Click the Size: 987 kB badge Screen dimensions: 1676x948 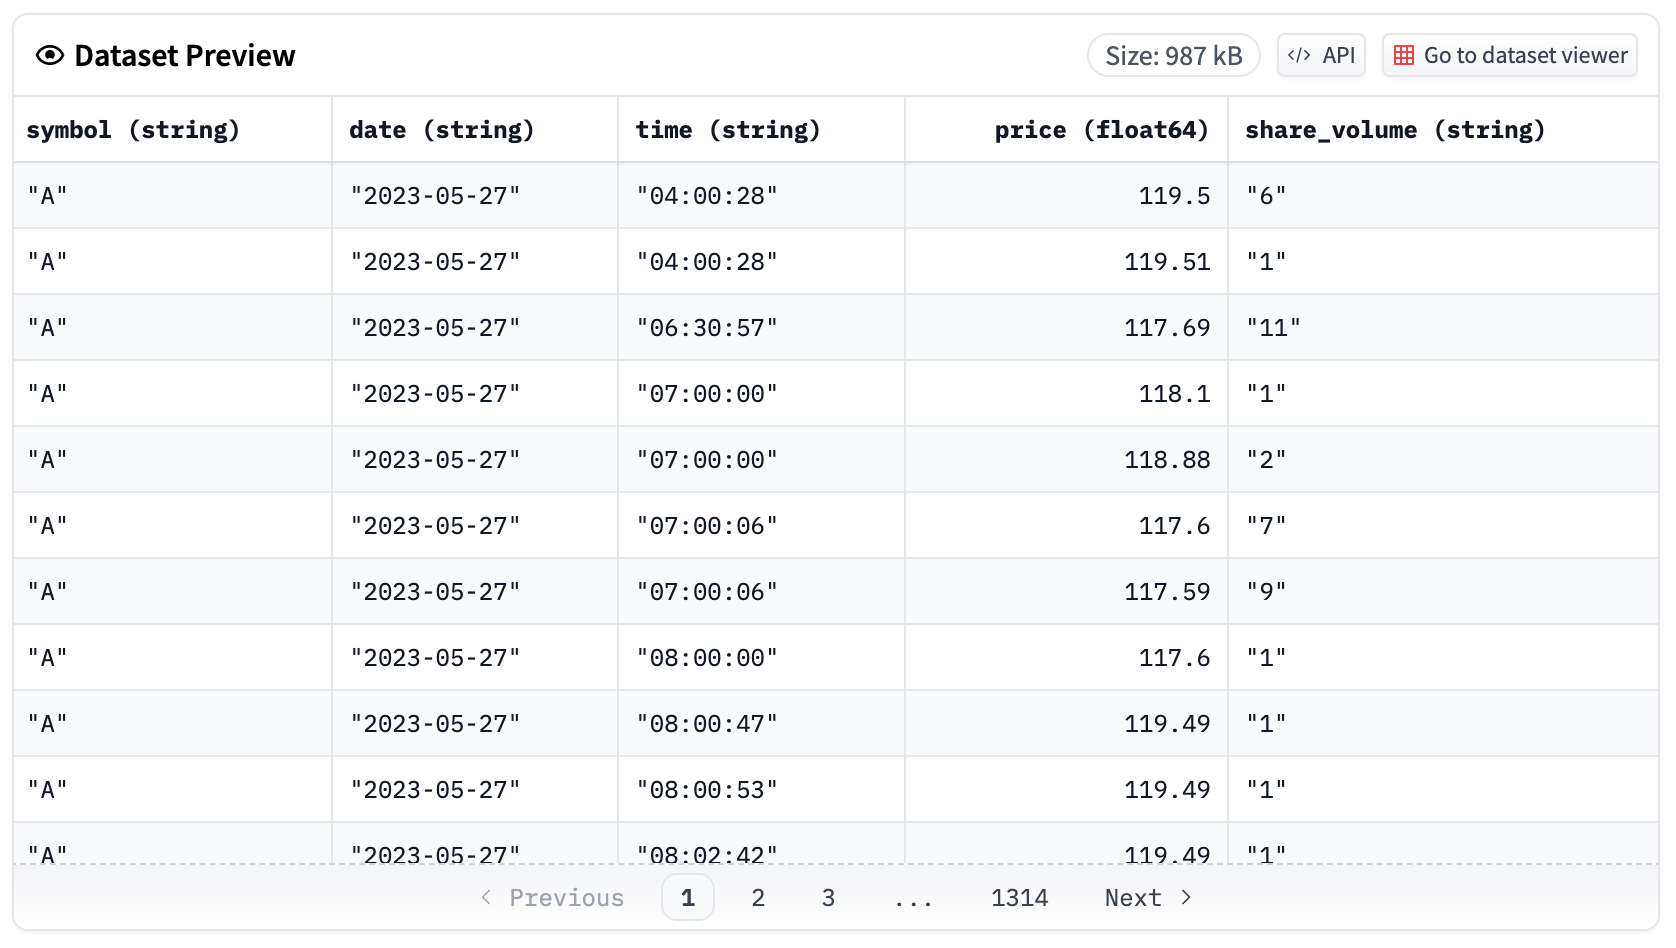point(1173,55)
